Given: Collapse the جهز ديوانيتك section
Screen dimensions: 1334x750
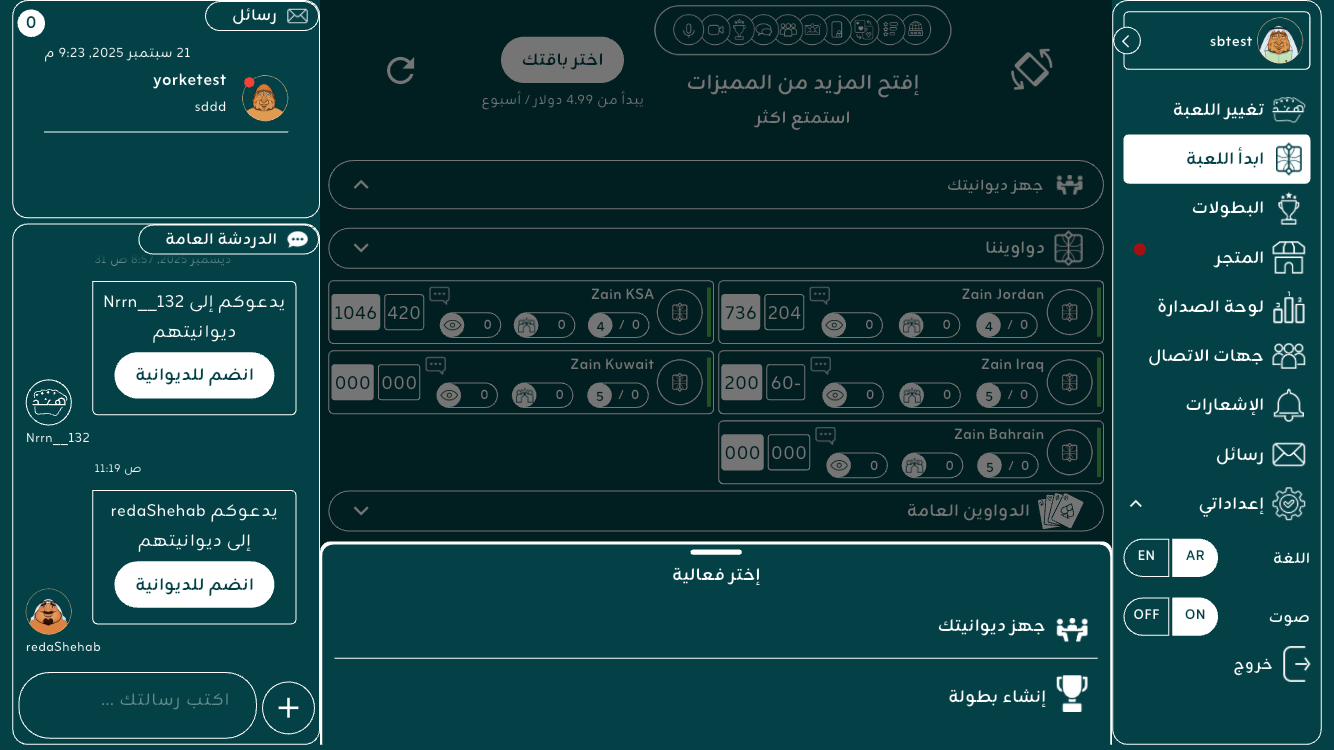Looking at the screenshot, I should tap(362, 185).
